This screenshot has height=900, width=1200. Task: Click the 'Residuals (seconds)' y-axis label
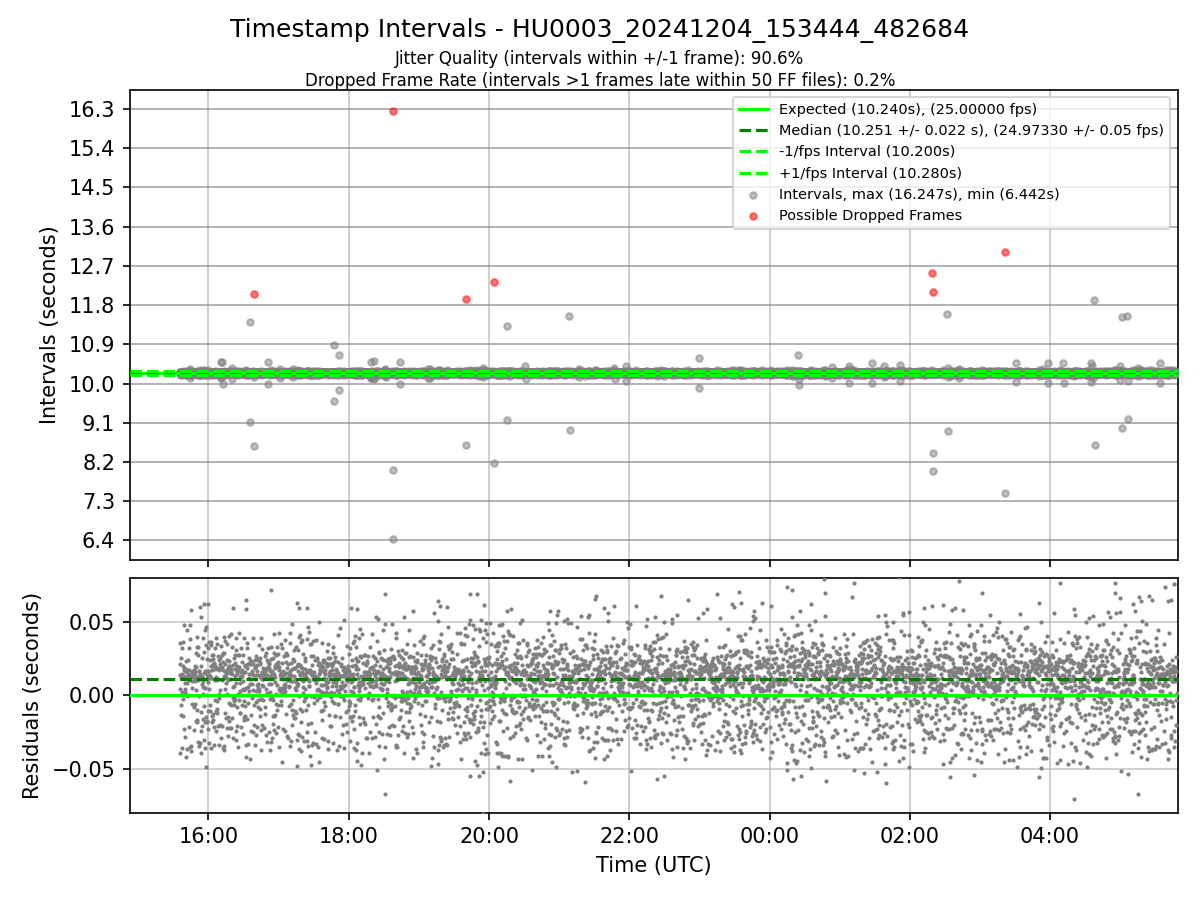click(x=31, y=696)
